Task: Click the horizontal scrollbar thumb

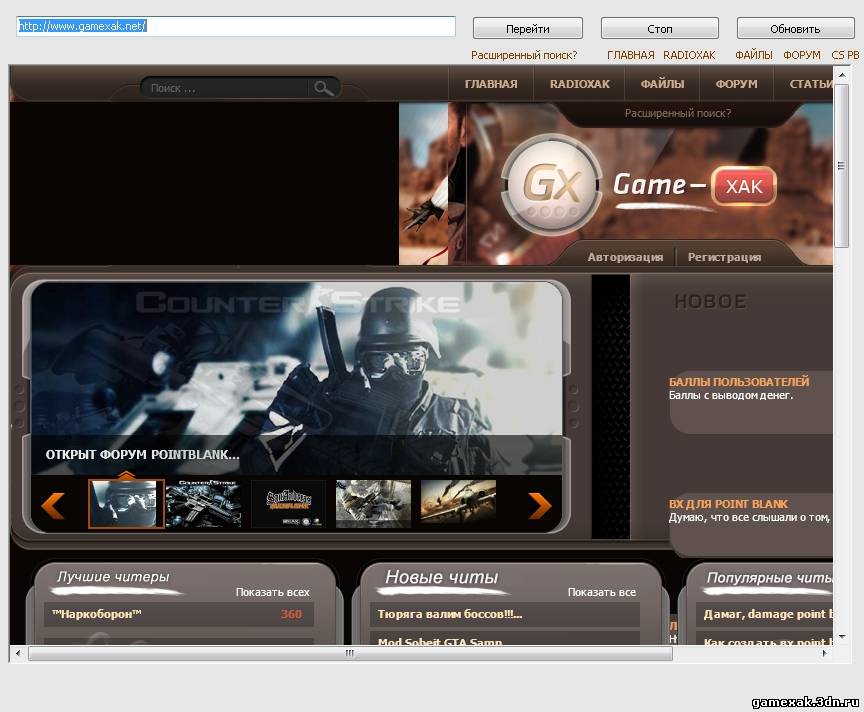Action: 350,654
